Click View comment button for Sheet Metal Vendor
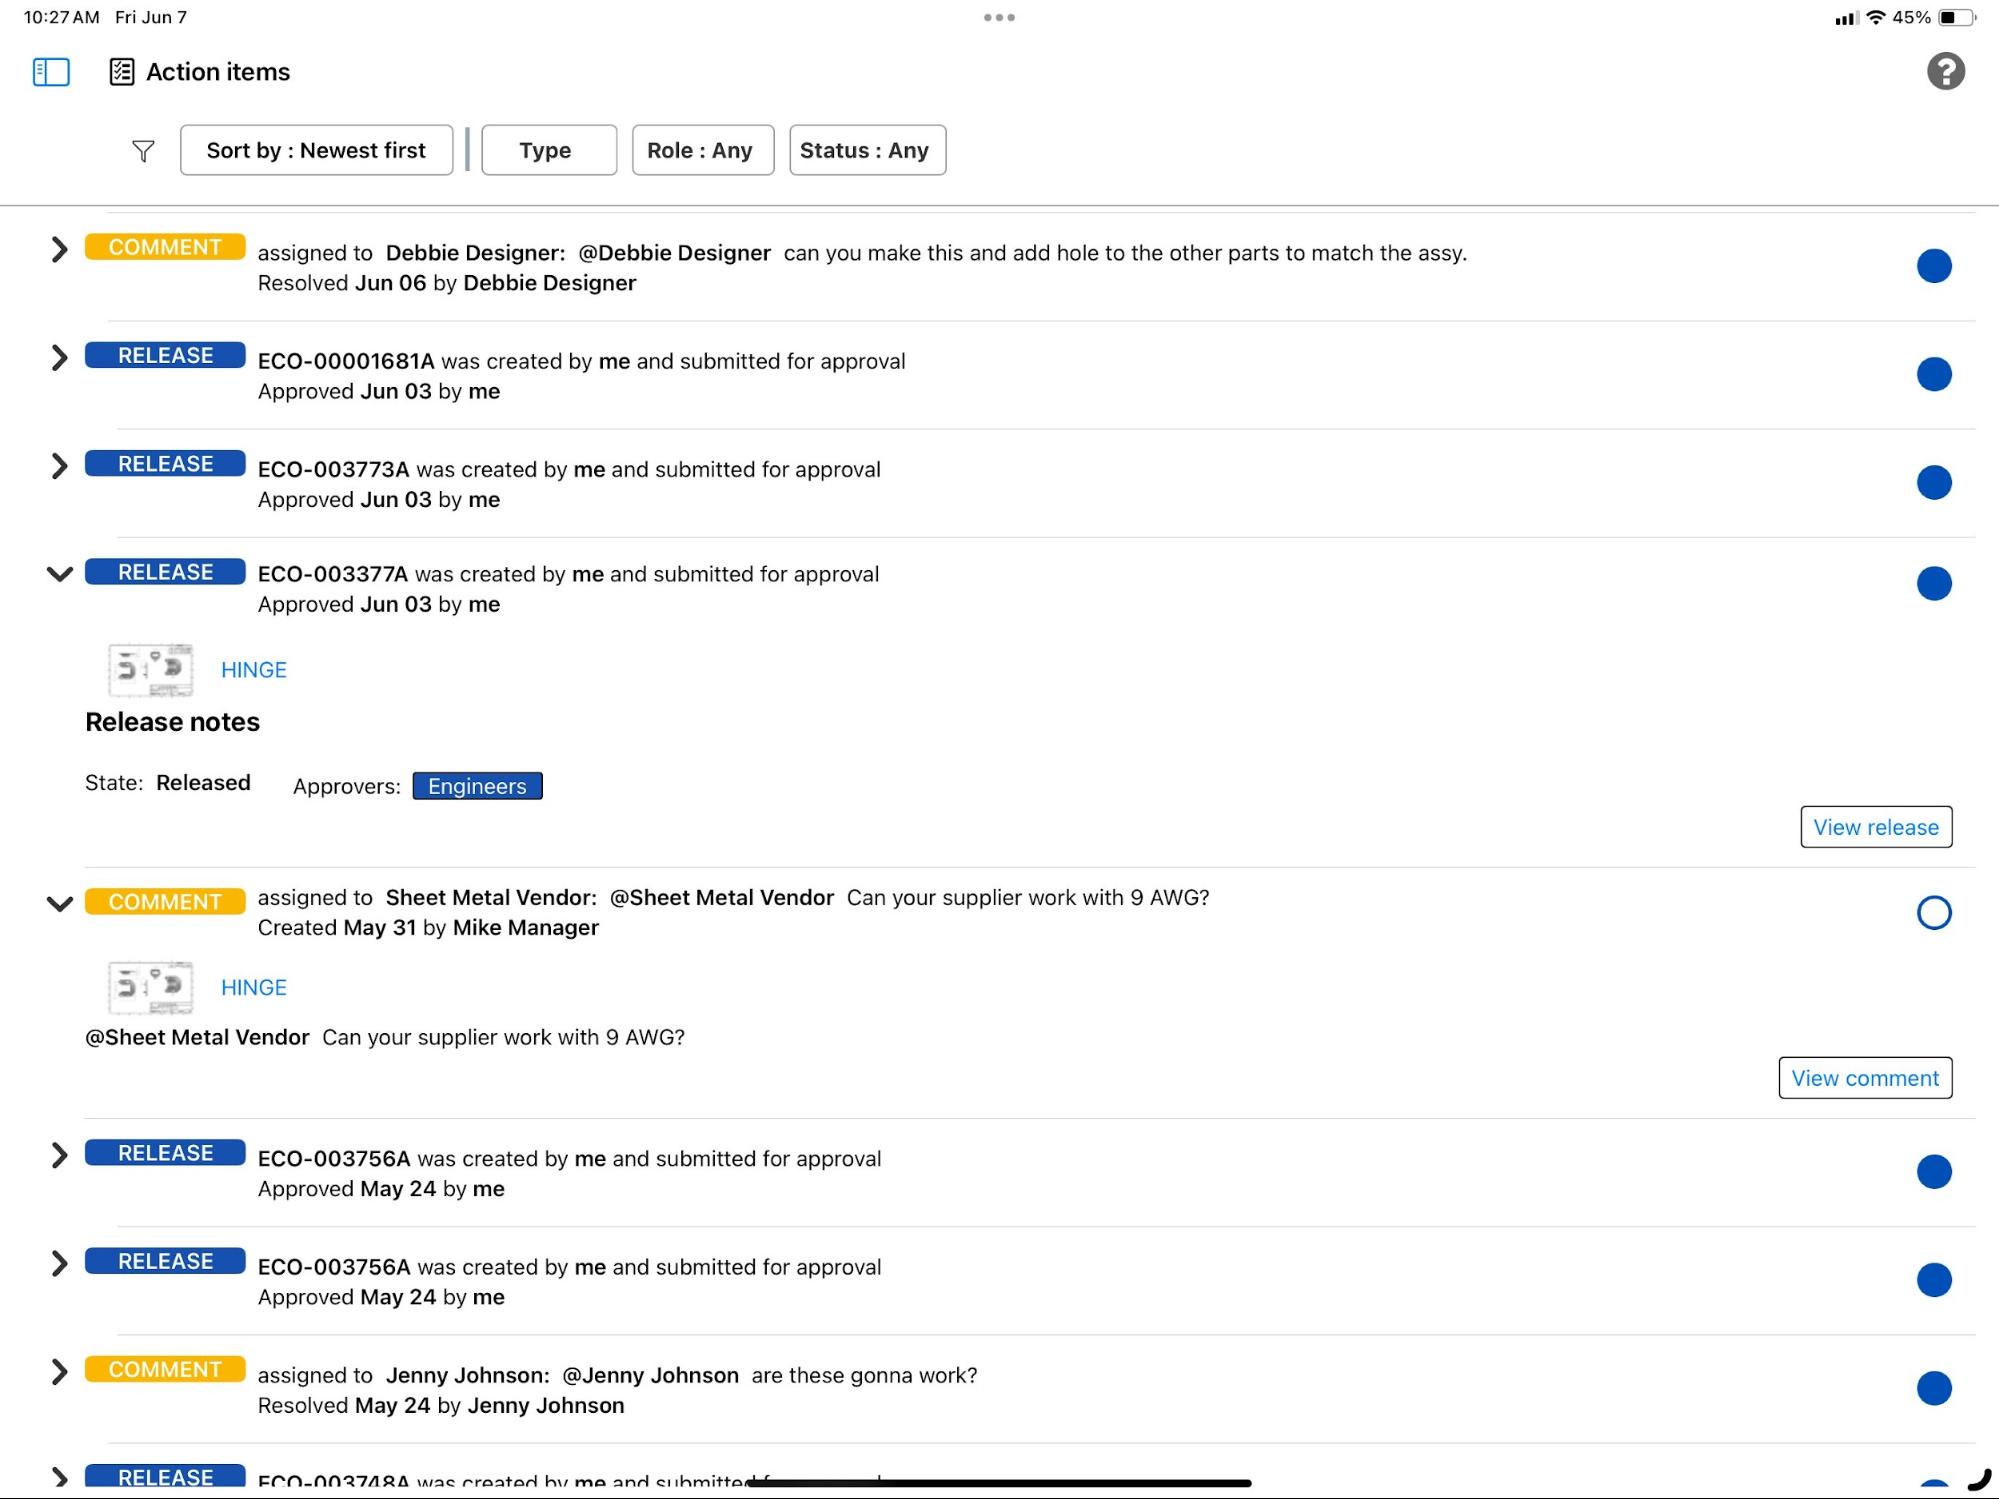This screenshot has width=1999, height=1499. tap(1864, 1077)
